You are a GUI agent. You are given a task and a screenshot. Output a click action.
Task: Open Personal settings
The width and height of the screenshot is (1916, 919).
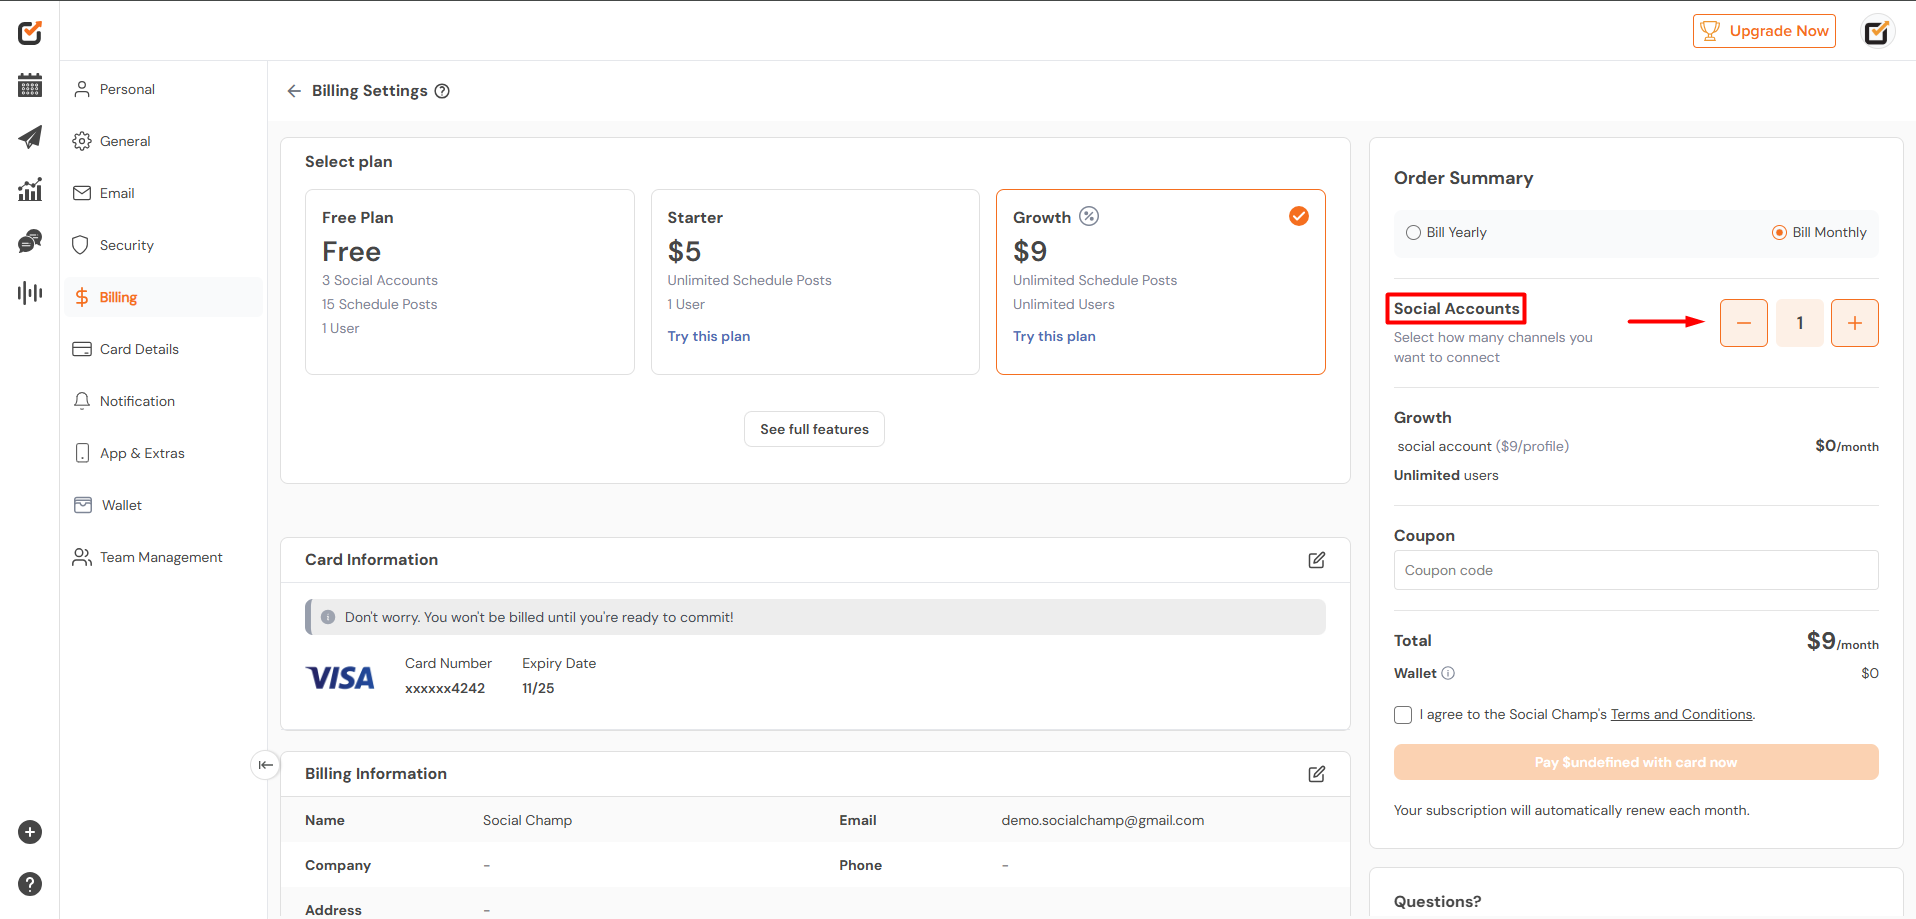click(163, 89)
